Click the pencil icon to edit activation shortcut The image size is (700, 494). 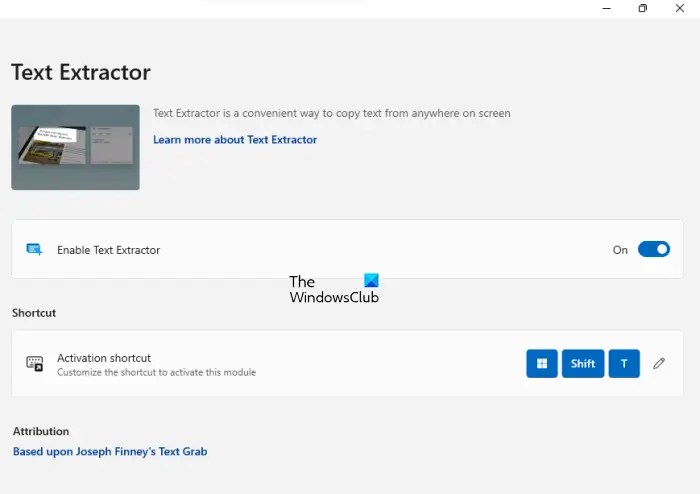coord(658,364)
